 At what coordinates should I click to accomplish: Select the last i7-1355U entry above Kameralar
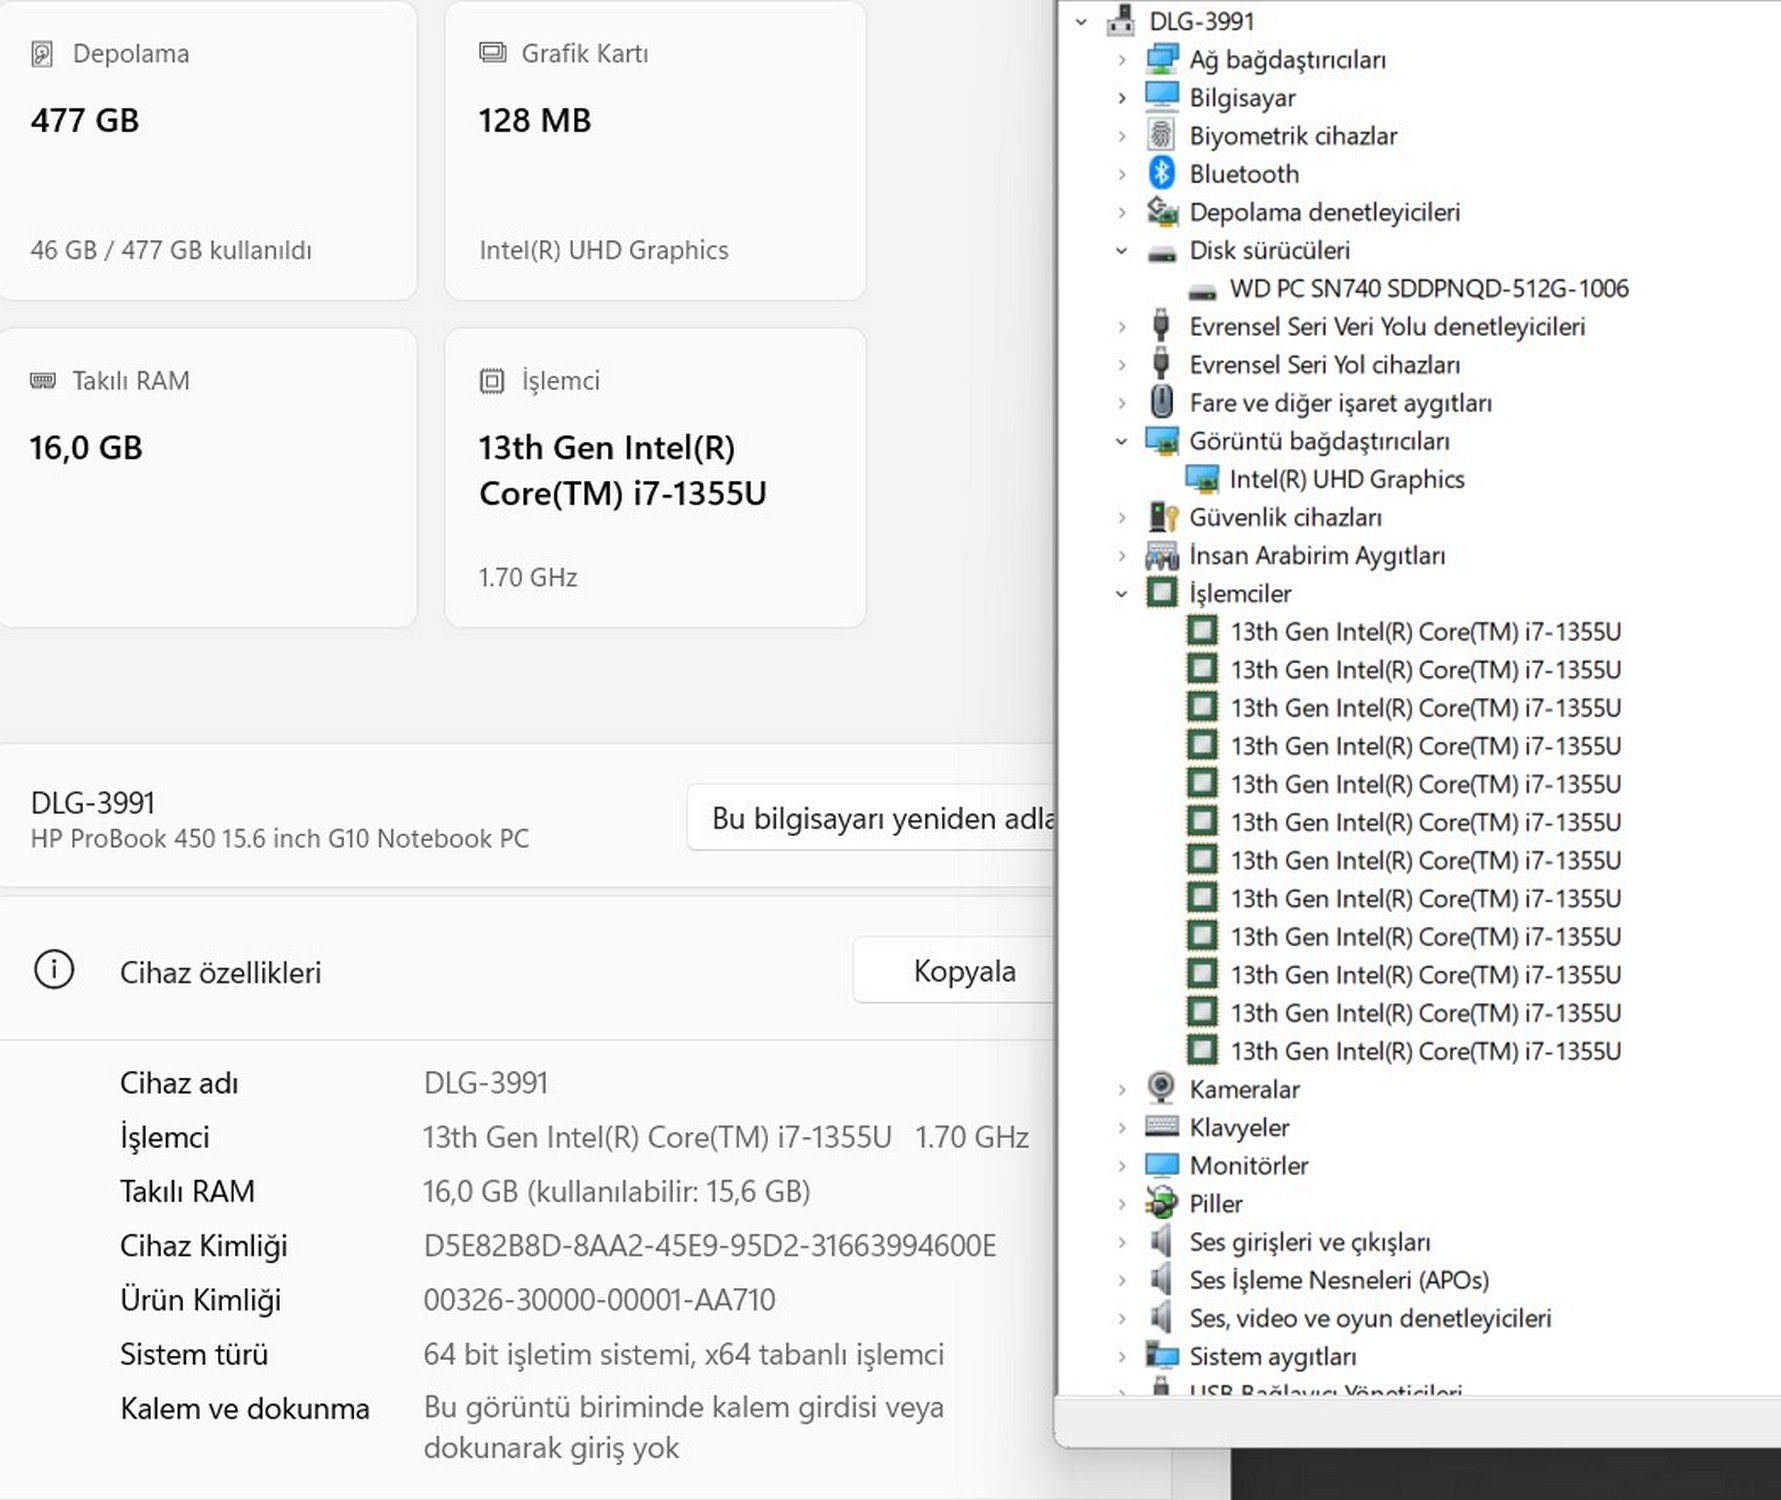(x=1426, y=1051)
